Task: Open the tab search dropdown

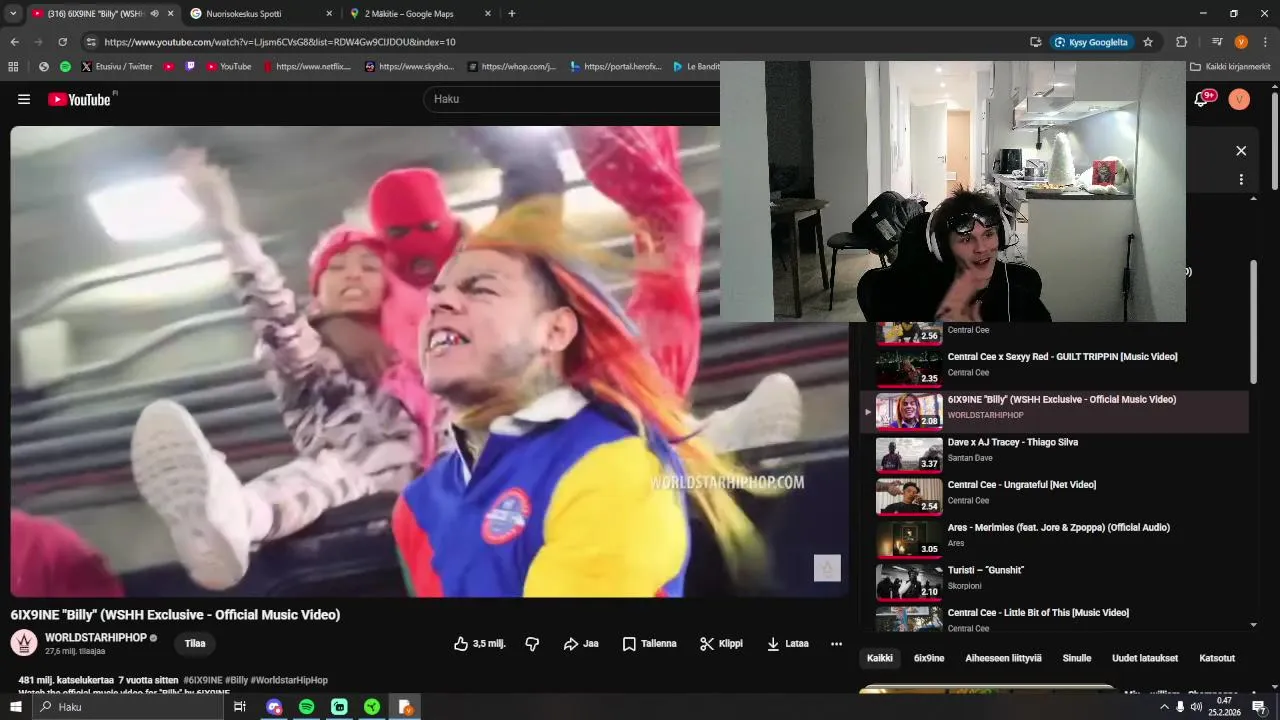Action: click(13, 14)
